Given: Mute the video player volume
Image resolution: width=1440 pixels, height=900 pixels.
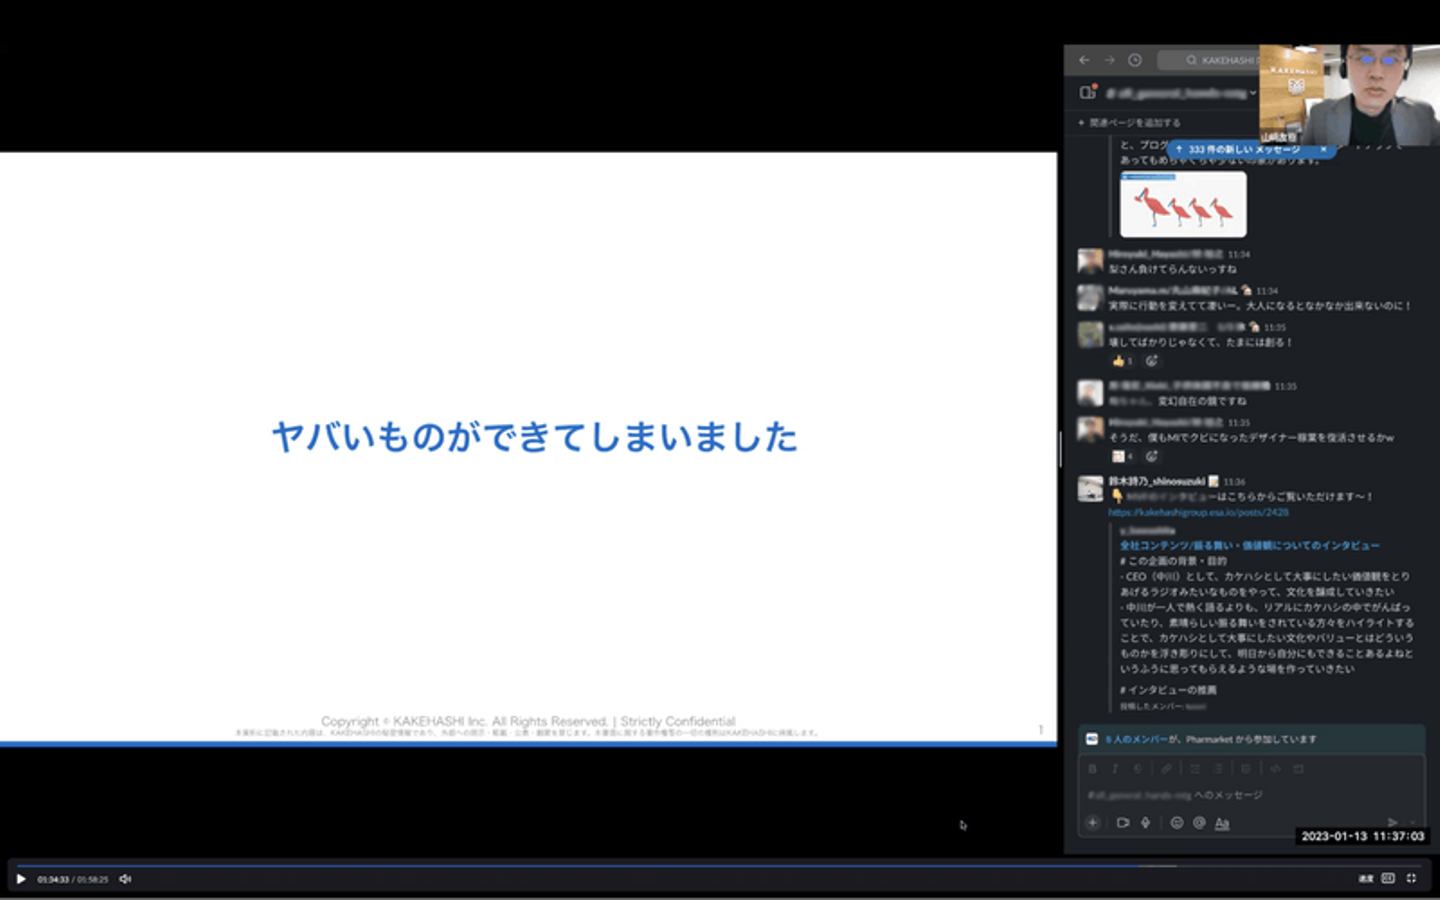Looking at the screenshot, I should [x=125, y=879].
